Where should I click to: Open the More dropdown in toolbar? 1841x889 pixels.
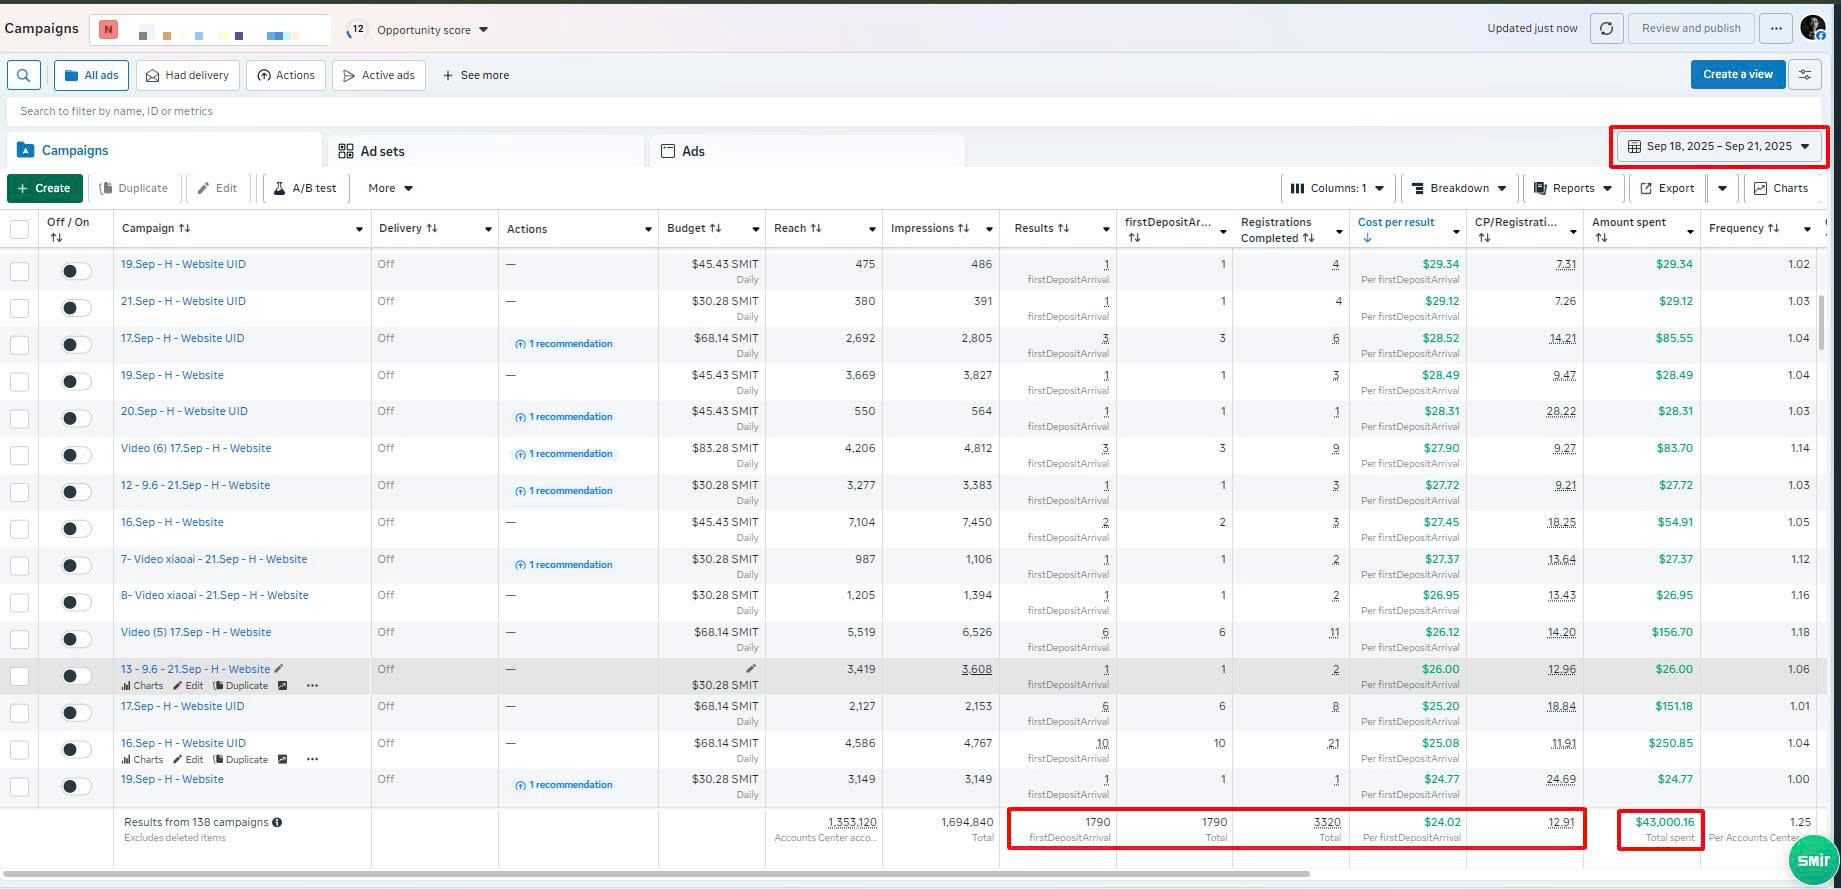pyautogui.click(x=390, y=188)
